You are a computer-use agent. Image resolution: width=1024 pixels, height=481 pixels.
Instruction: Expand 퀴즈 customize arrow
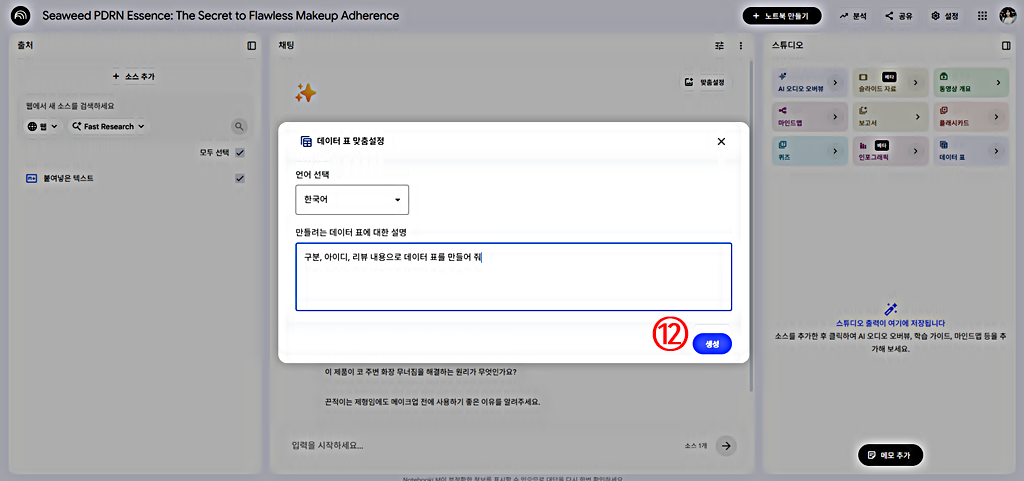835,151
